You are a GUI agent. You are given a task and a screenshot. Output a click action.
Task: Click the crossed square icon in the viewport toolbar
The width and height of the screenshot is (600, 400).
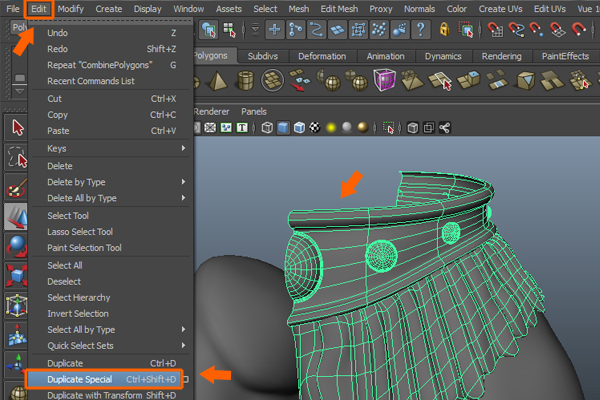click(210, 127)
